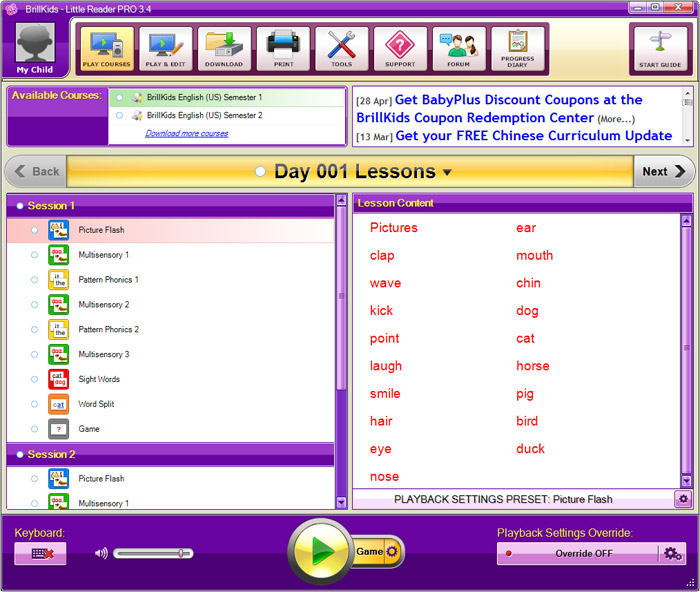The height and width of the screenshot is (592, 700).
Task: Mark the Session 1 Multisensory 1 circle
Action: [34, 255]
